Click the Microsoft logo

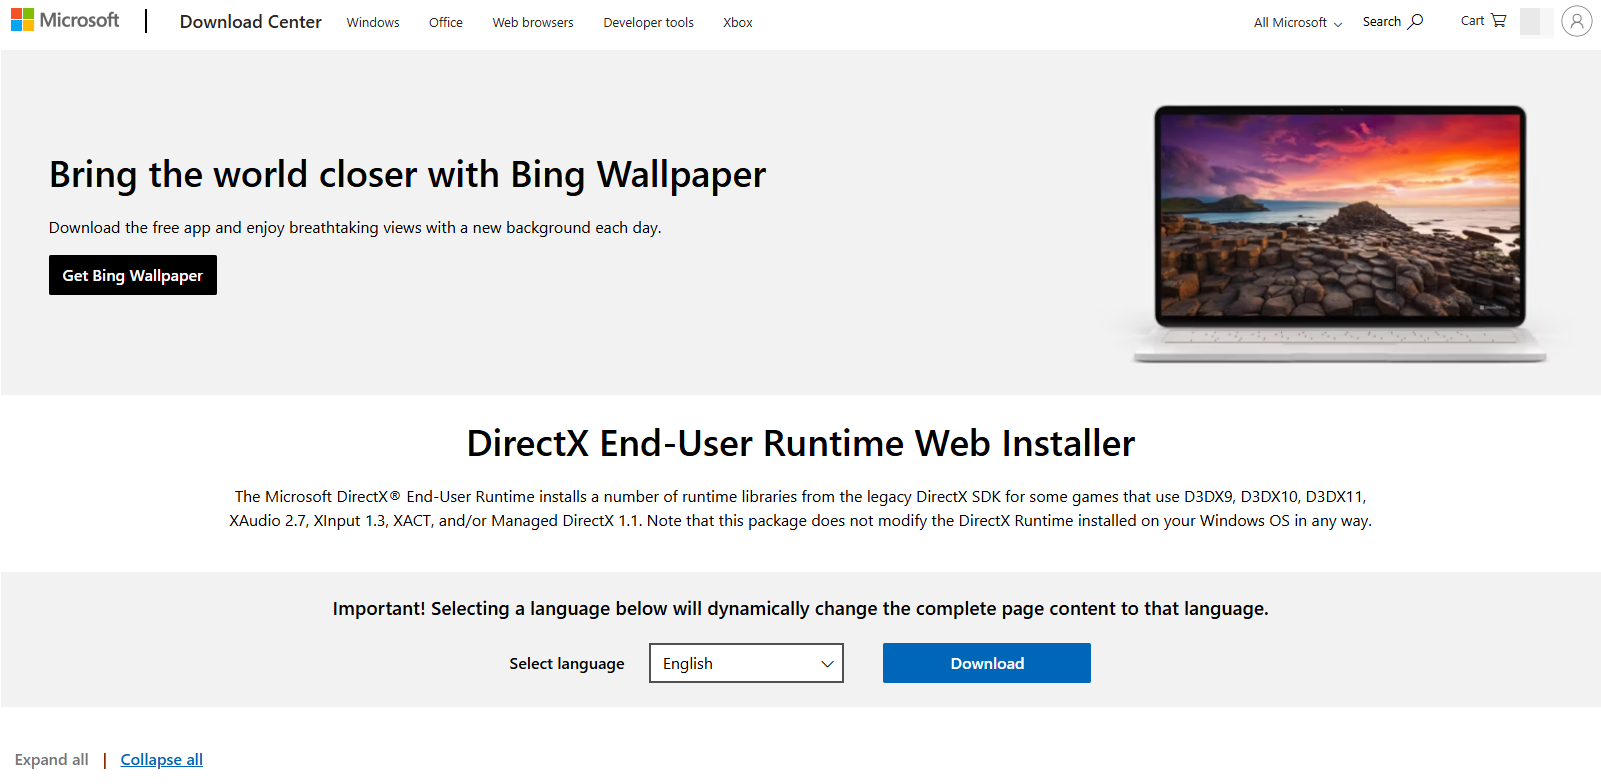click(x=65, y=20)
